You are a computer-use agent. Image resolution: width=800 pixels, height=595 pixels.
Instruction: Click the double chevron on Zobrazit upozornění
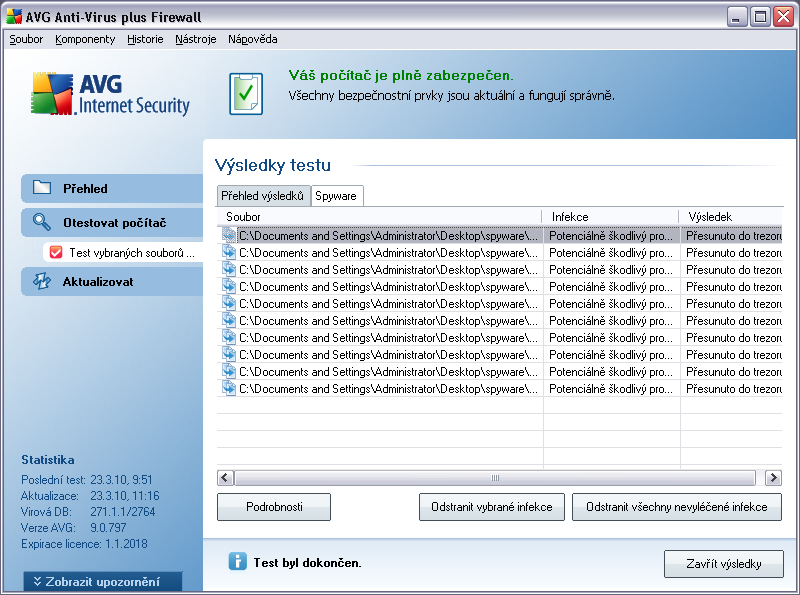37,581
